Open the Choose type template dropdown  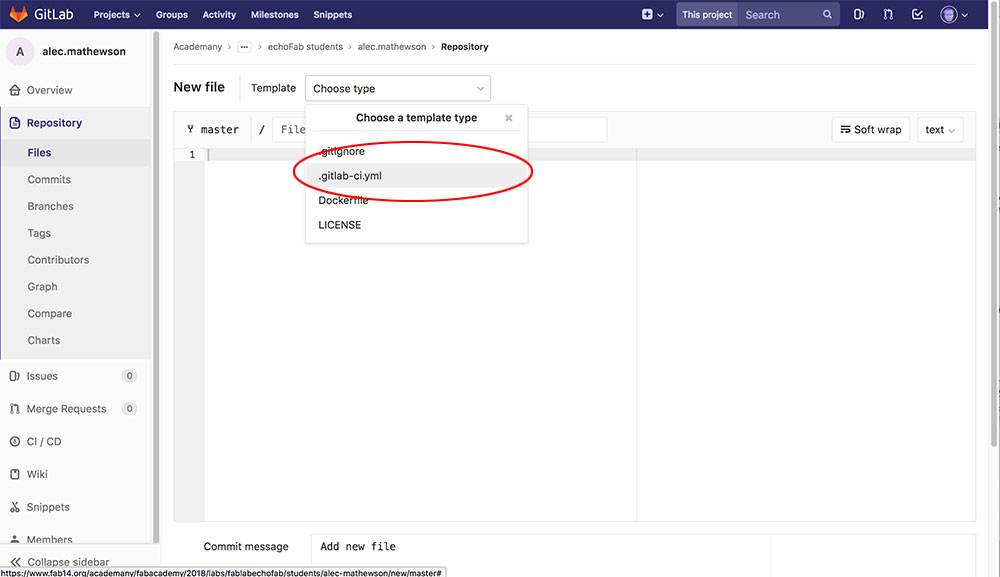click(398, 88)
